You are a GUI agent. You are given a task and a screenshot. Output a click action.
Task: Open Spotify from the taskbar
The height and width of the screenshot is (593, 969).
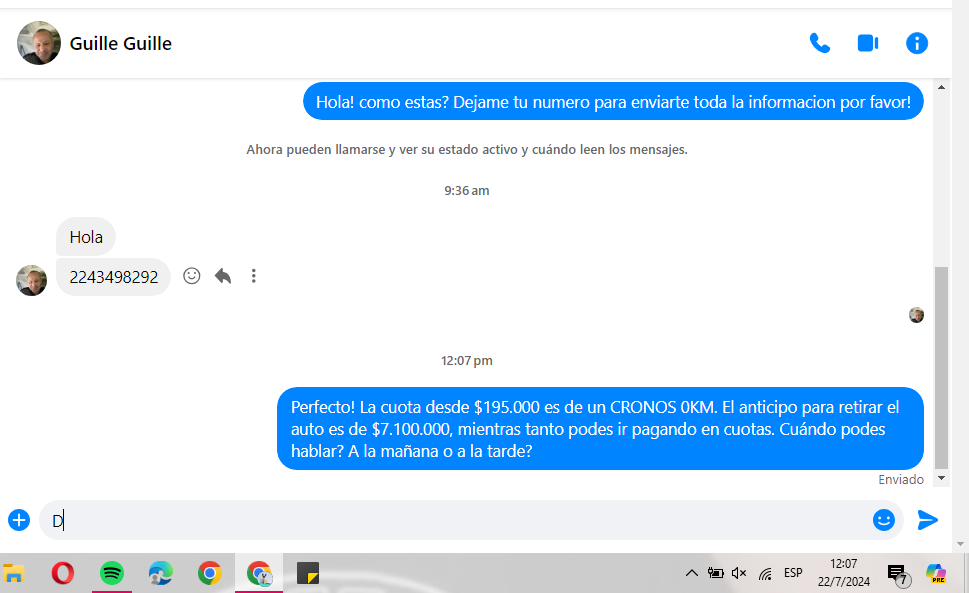click(x=112, y=573)
